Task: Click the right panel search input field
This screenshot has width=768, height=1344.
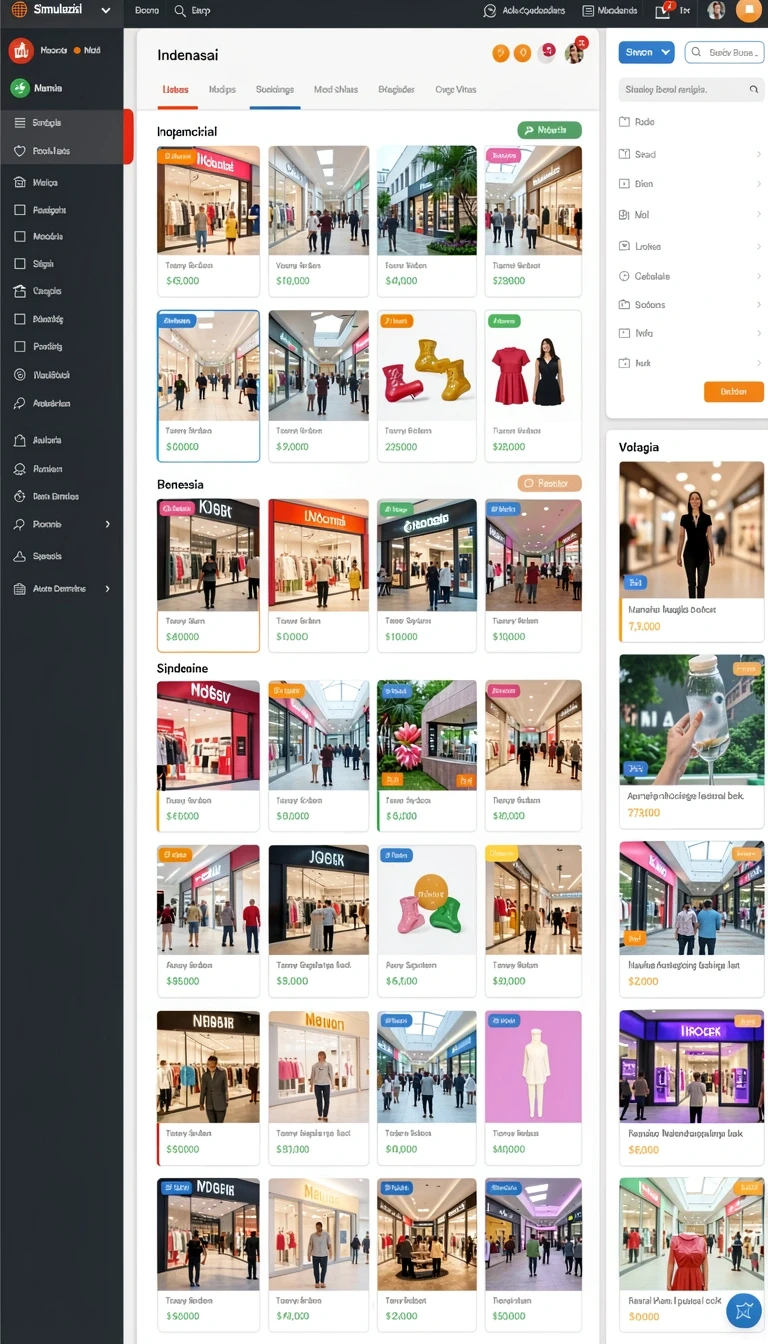Action: click(x=690, y=90)
